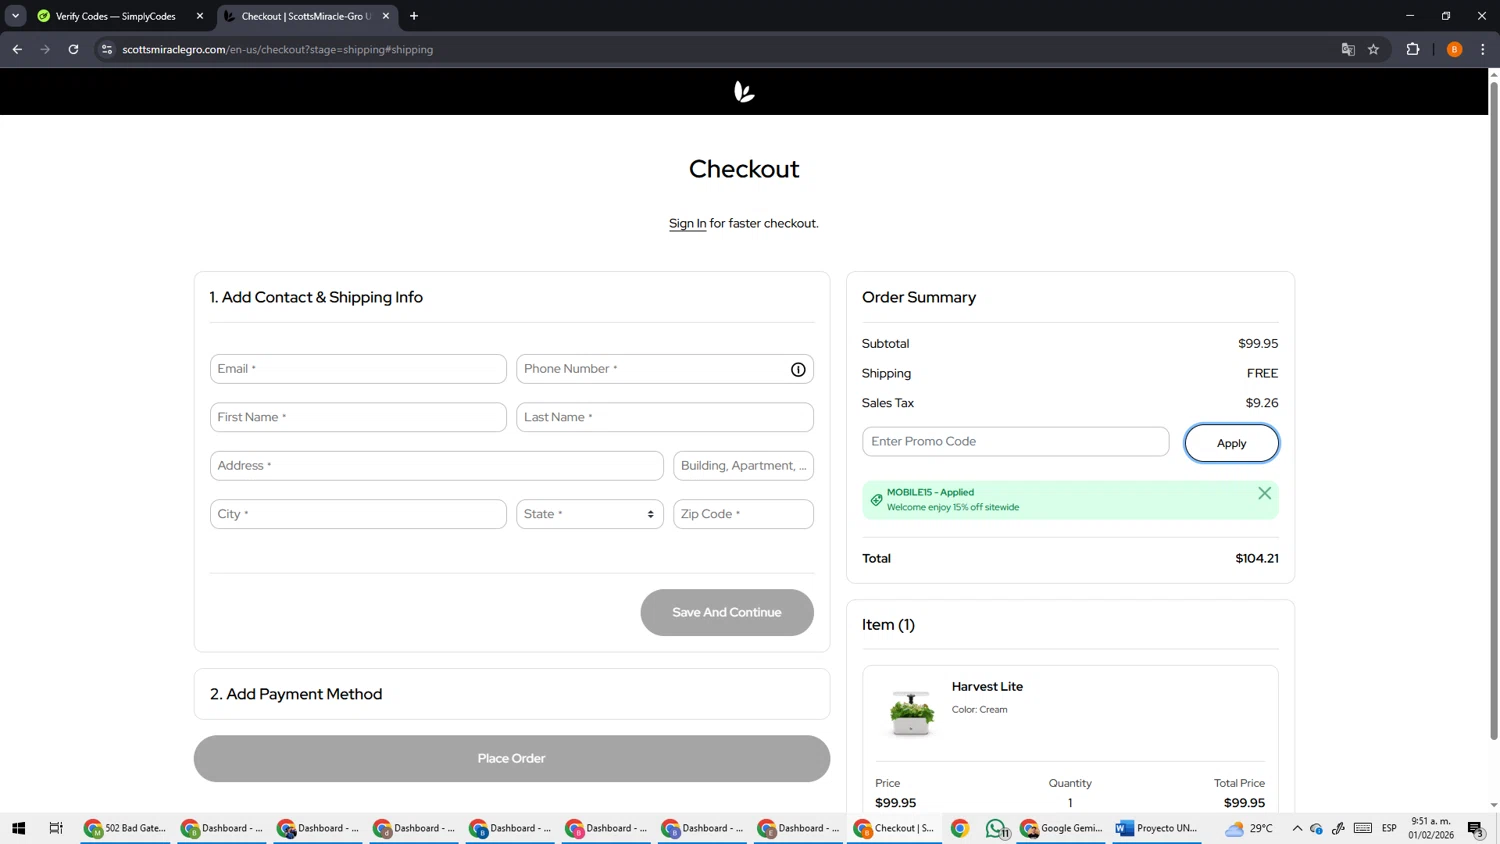
Task: Click the Address input field
Action: point(436,466)
